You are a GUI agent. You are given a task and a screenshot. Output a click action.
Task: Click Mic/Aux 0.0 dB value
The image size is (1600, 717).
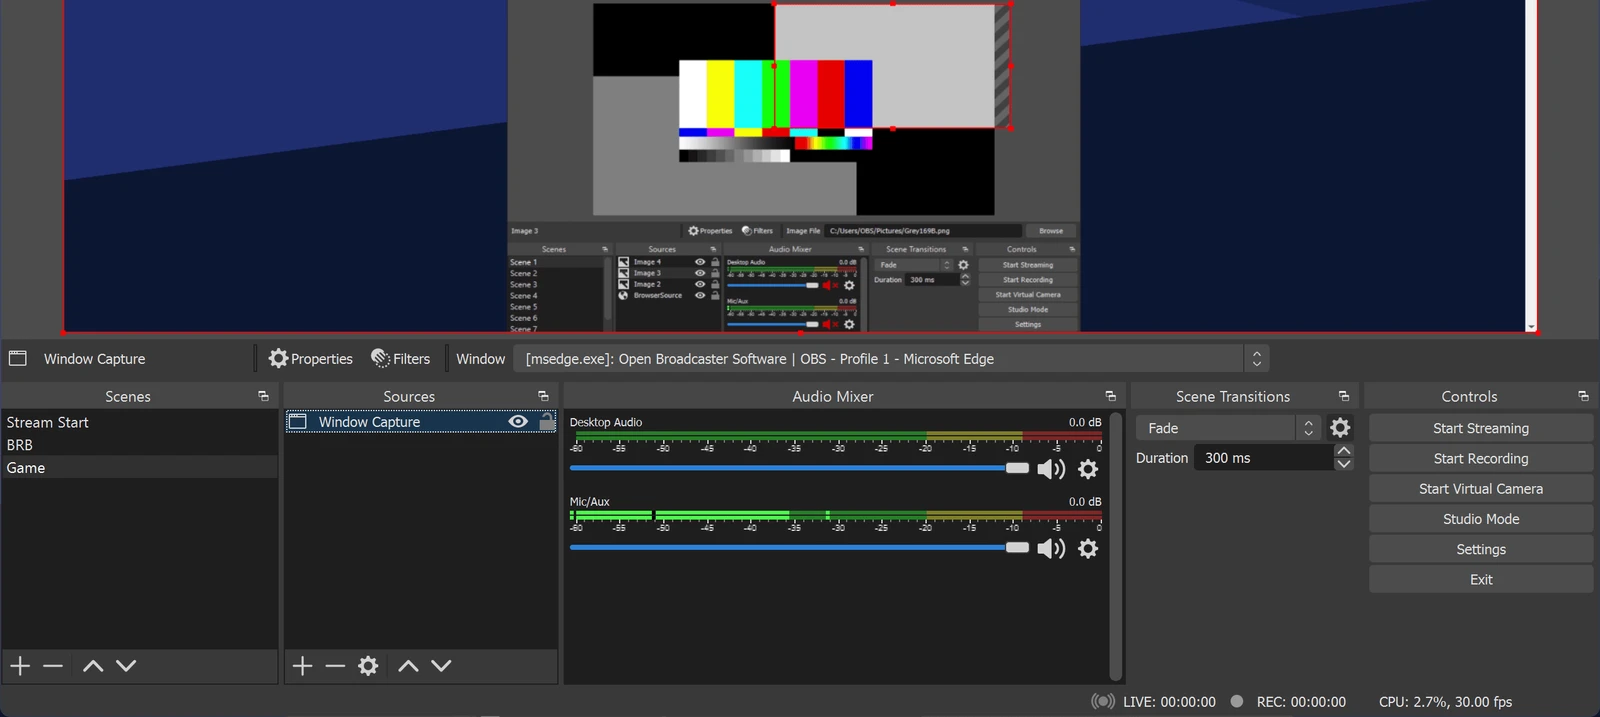tap(1085, 502)
